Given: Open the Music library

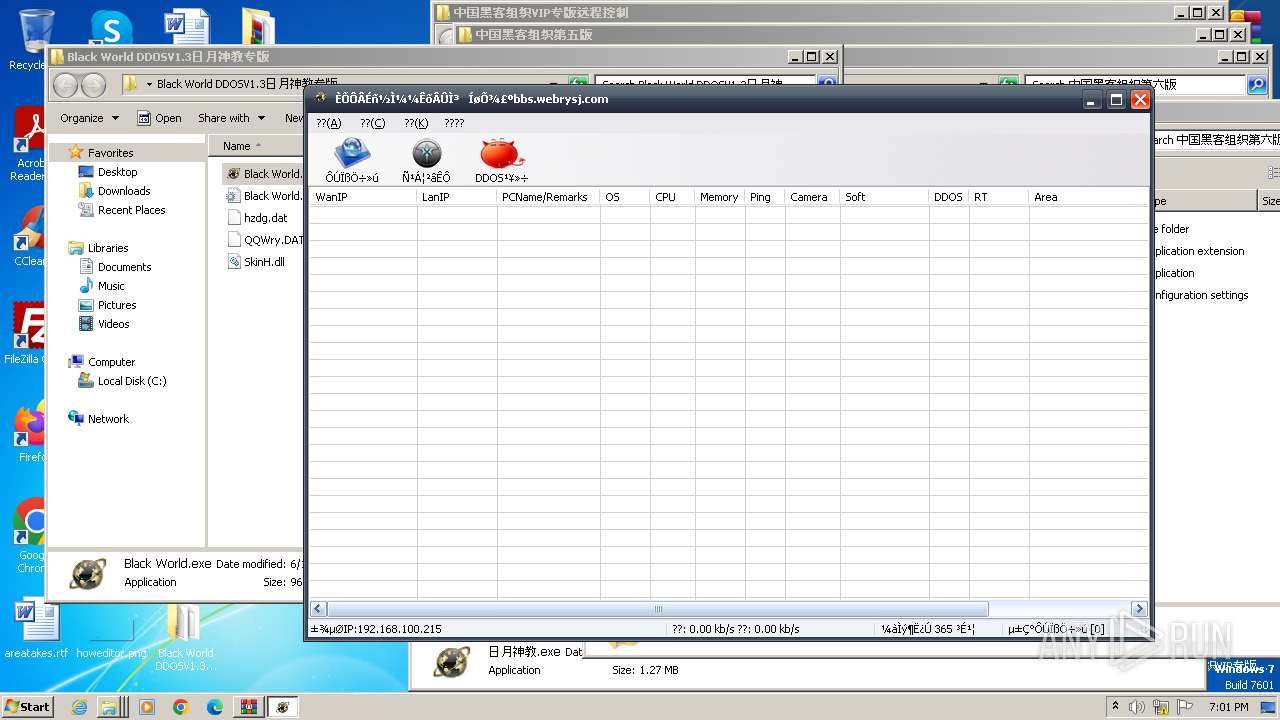Looking at the screenshot, I should pyautogui.click(x=111, y=286).
